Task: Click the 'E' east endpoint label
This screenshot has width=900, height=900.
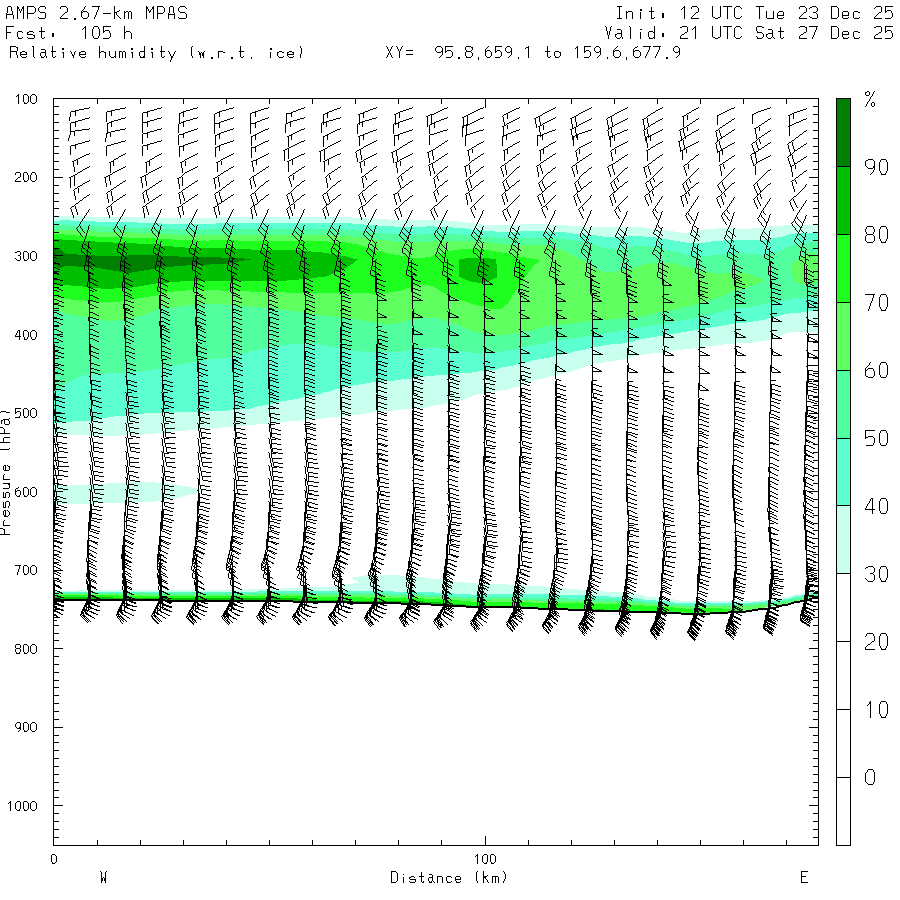Action: point(804,878)
